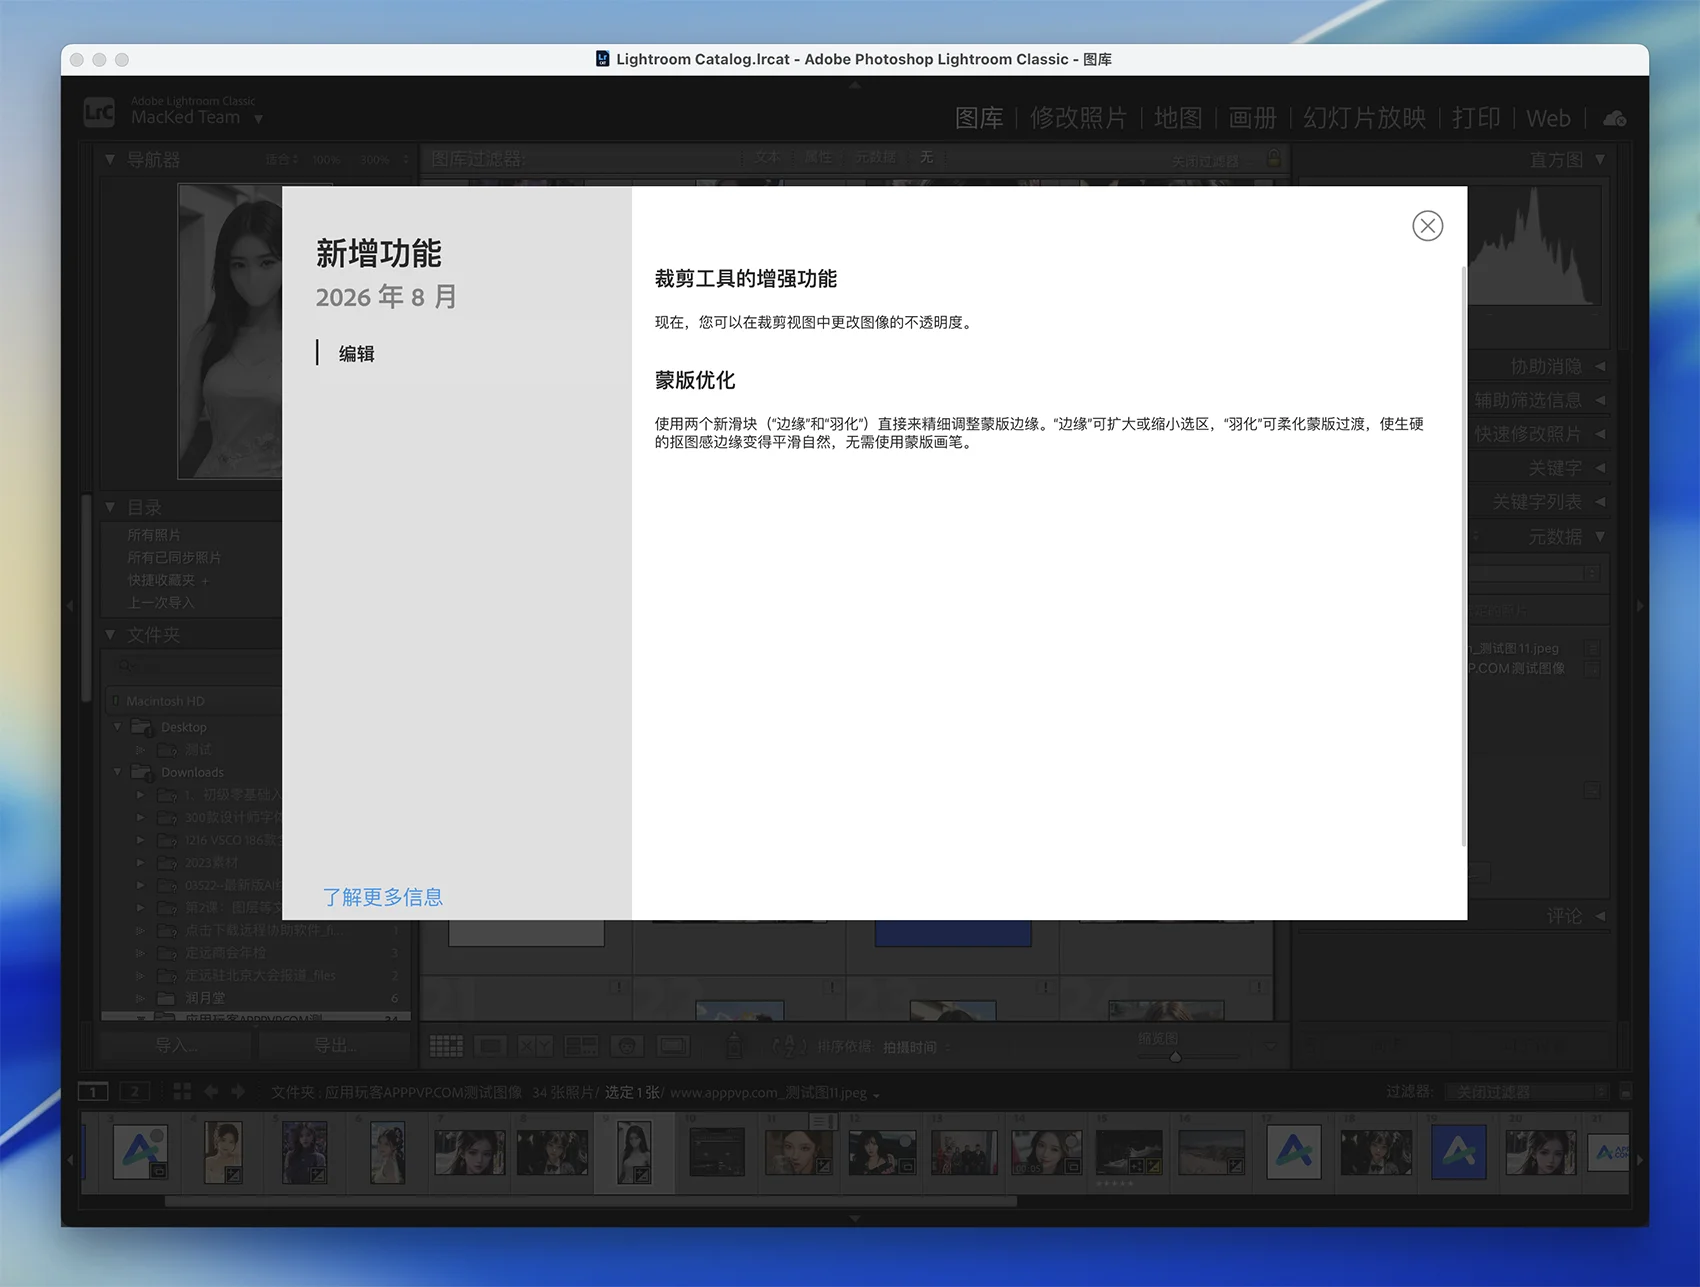
Task: Collapse the 导航器 panel
Action: click(110, 159)
